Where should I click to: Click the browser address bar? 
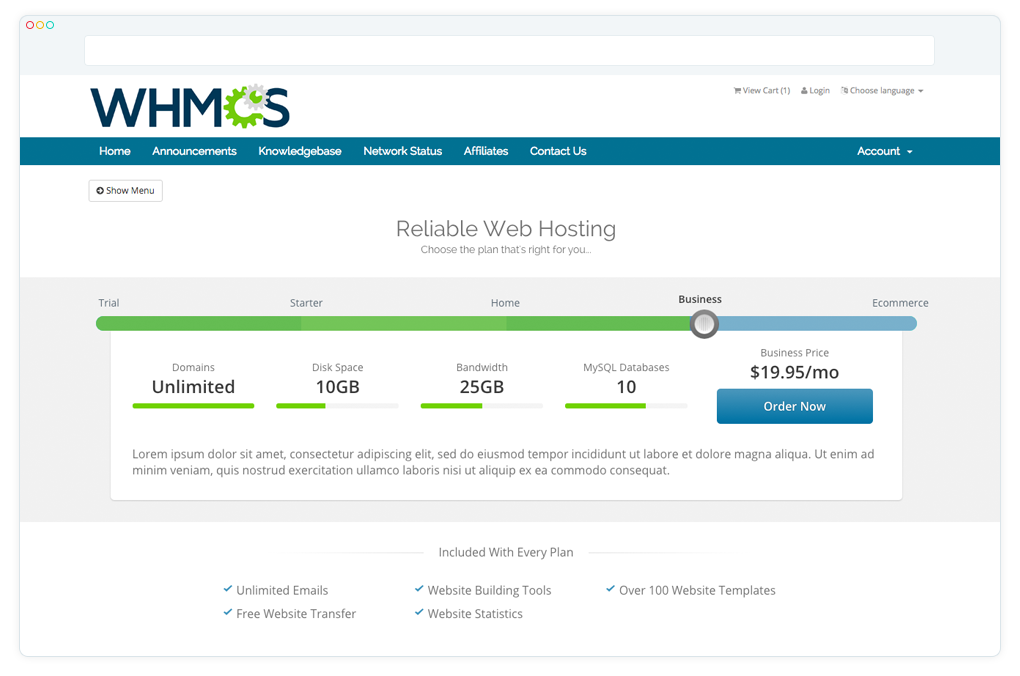pos(509,50)
